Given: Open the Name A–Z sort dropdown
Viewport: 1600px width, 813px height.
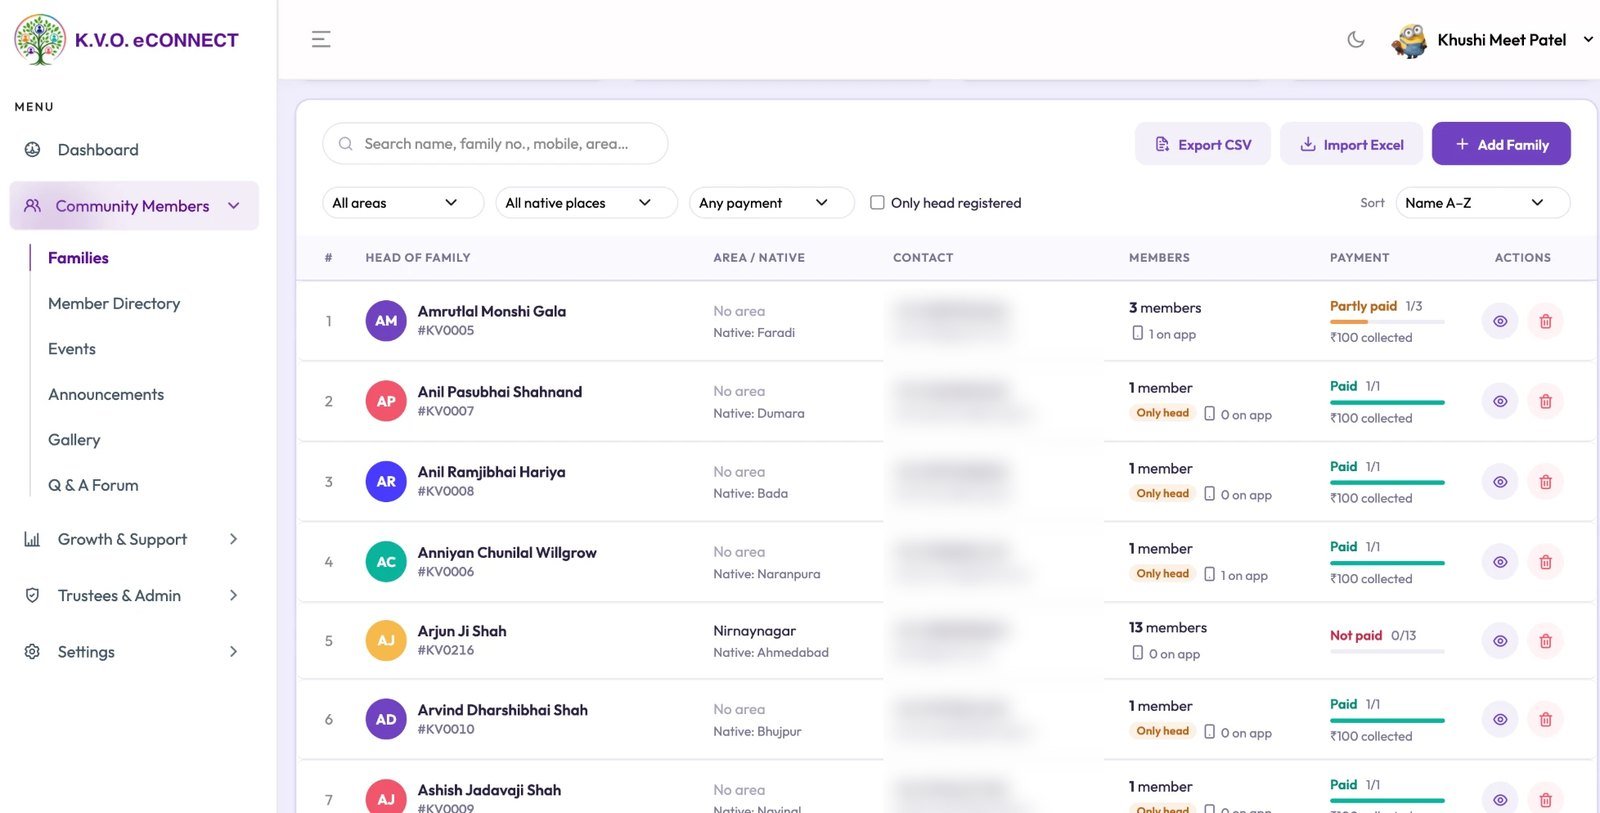Looking at the screenshot, I should tap(1483, 203).
